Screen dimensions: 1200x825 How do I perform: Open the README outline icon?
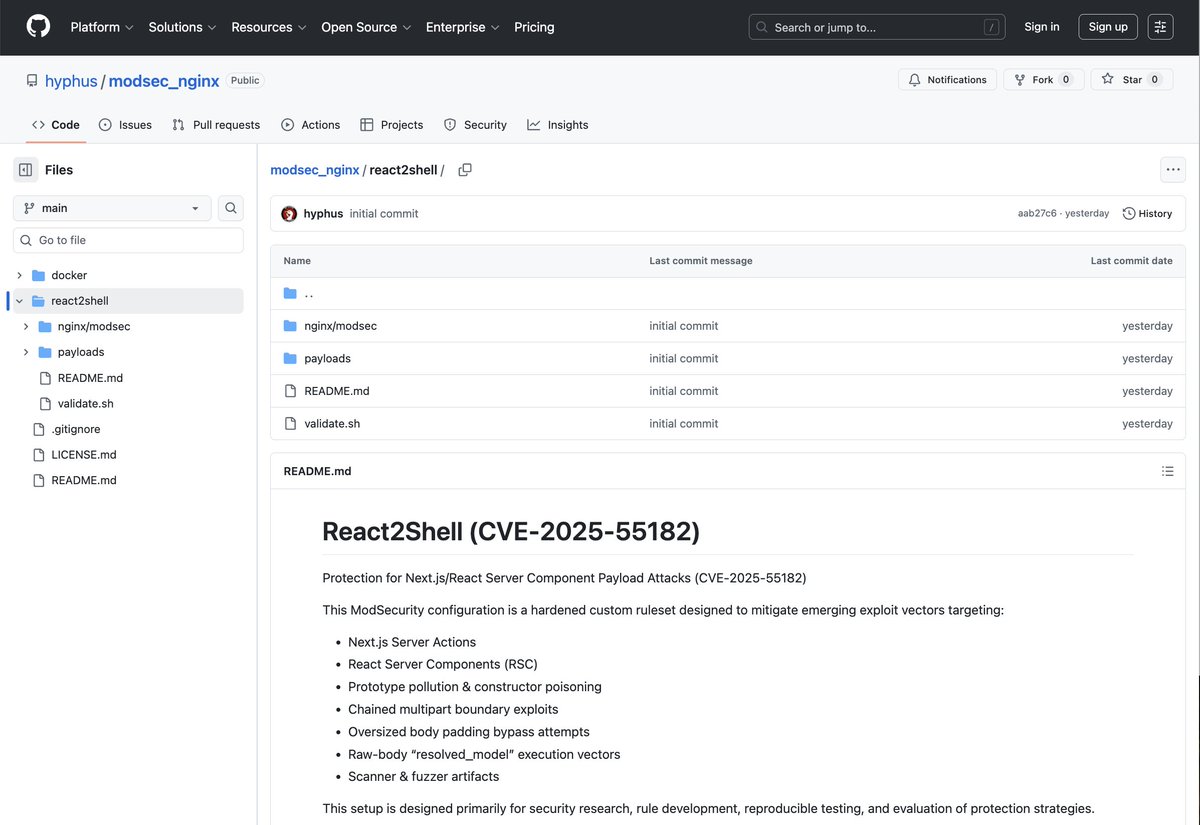coord(1167,470)
